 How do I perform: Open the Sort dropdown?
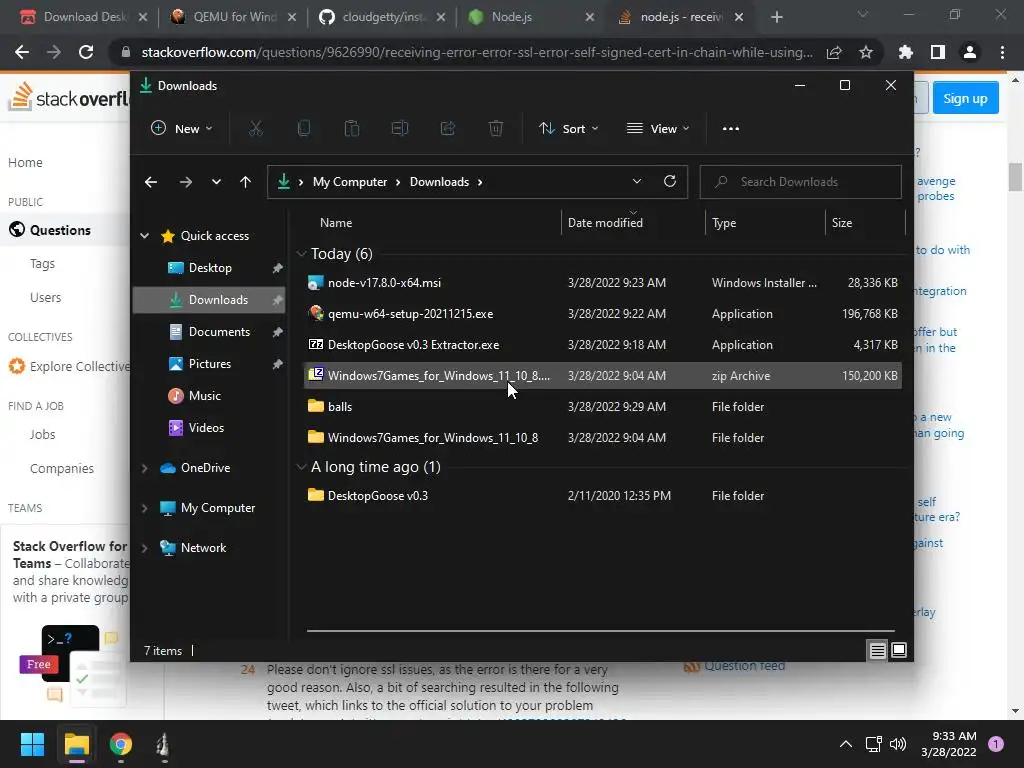(568, 129)
